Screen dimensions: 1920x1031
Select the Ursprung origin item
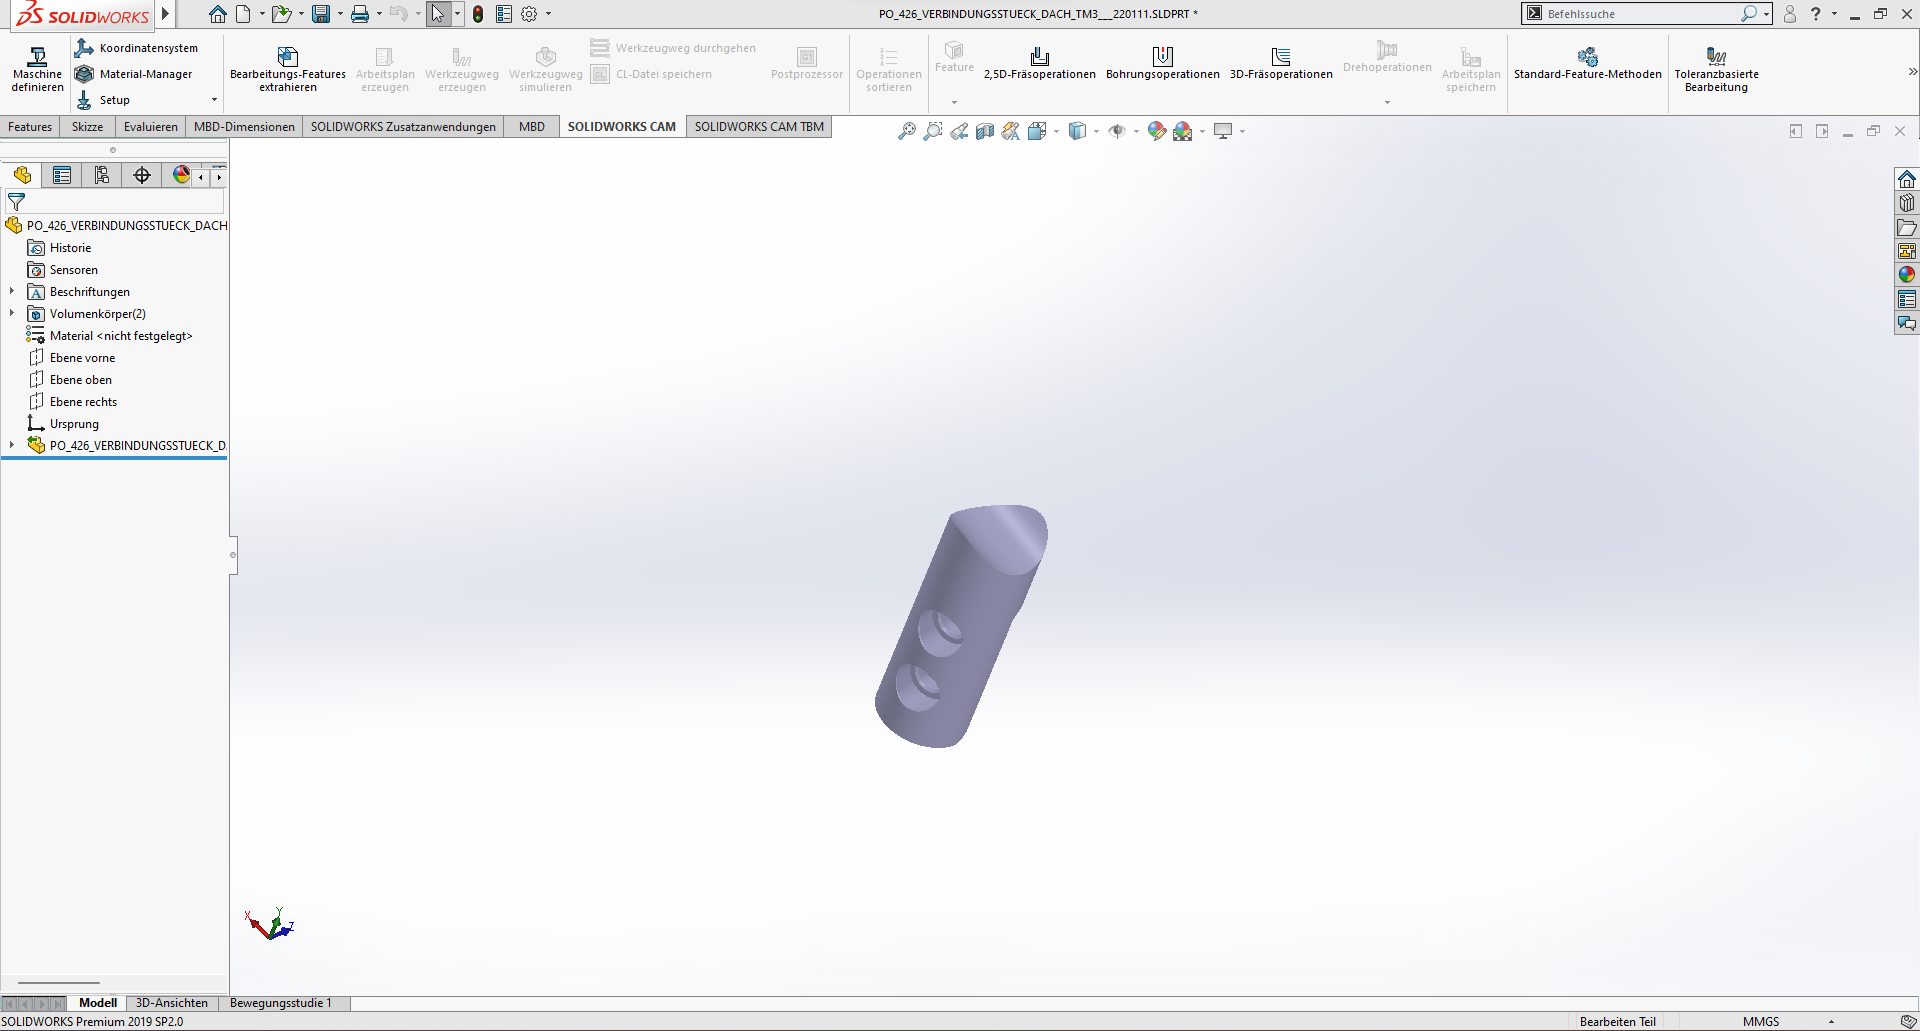coord(74,424)
